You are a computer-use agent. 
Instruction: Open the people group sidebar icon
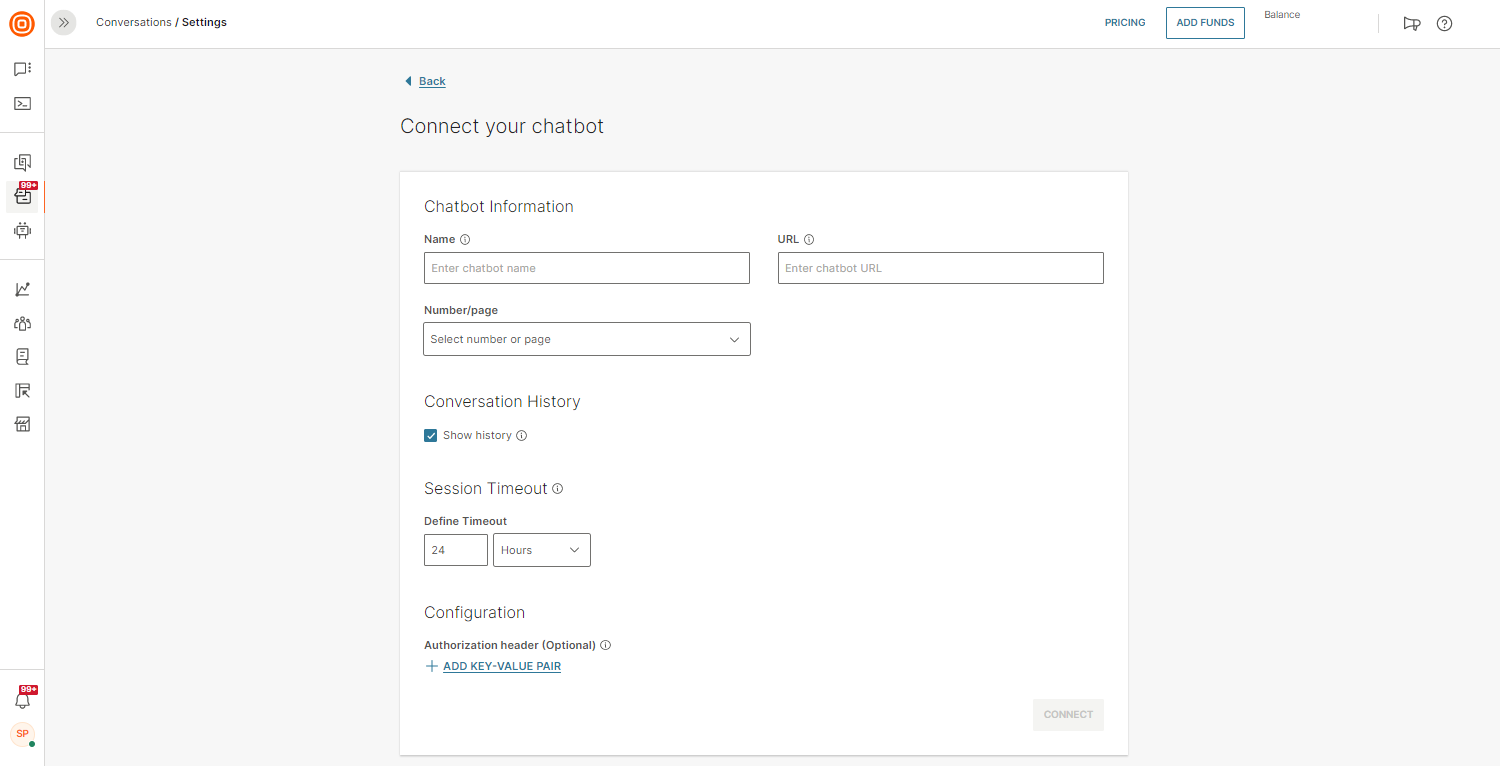tap(22, 323)
